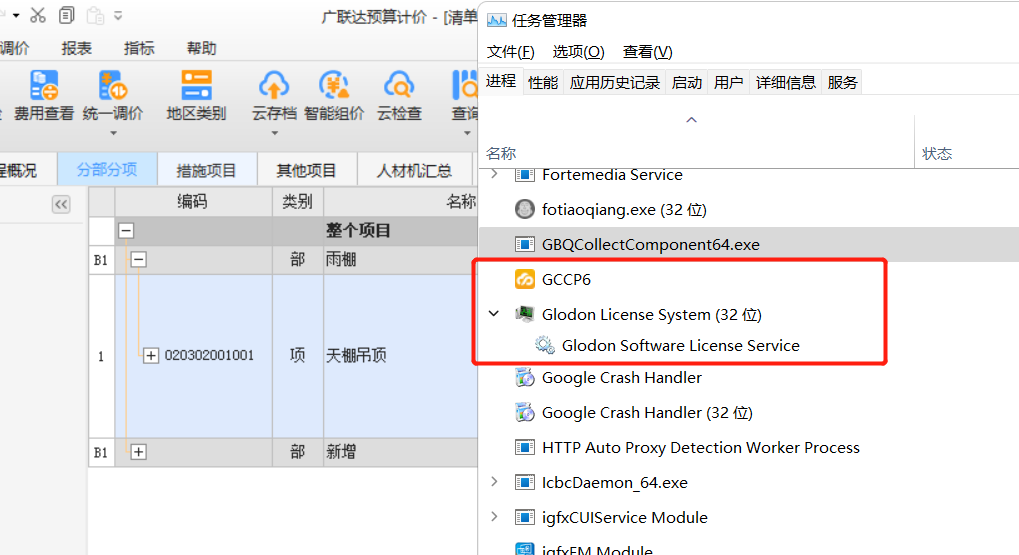
Task: Expand item 020302001001
Action: (151, 355)
